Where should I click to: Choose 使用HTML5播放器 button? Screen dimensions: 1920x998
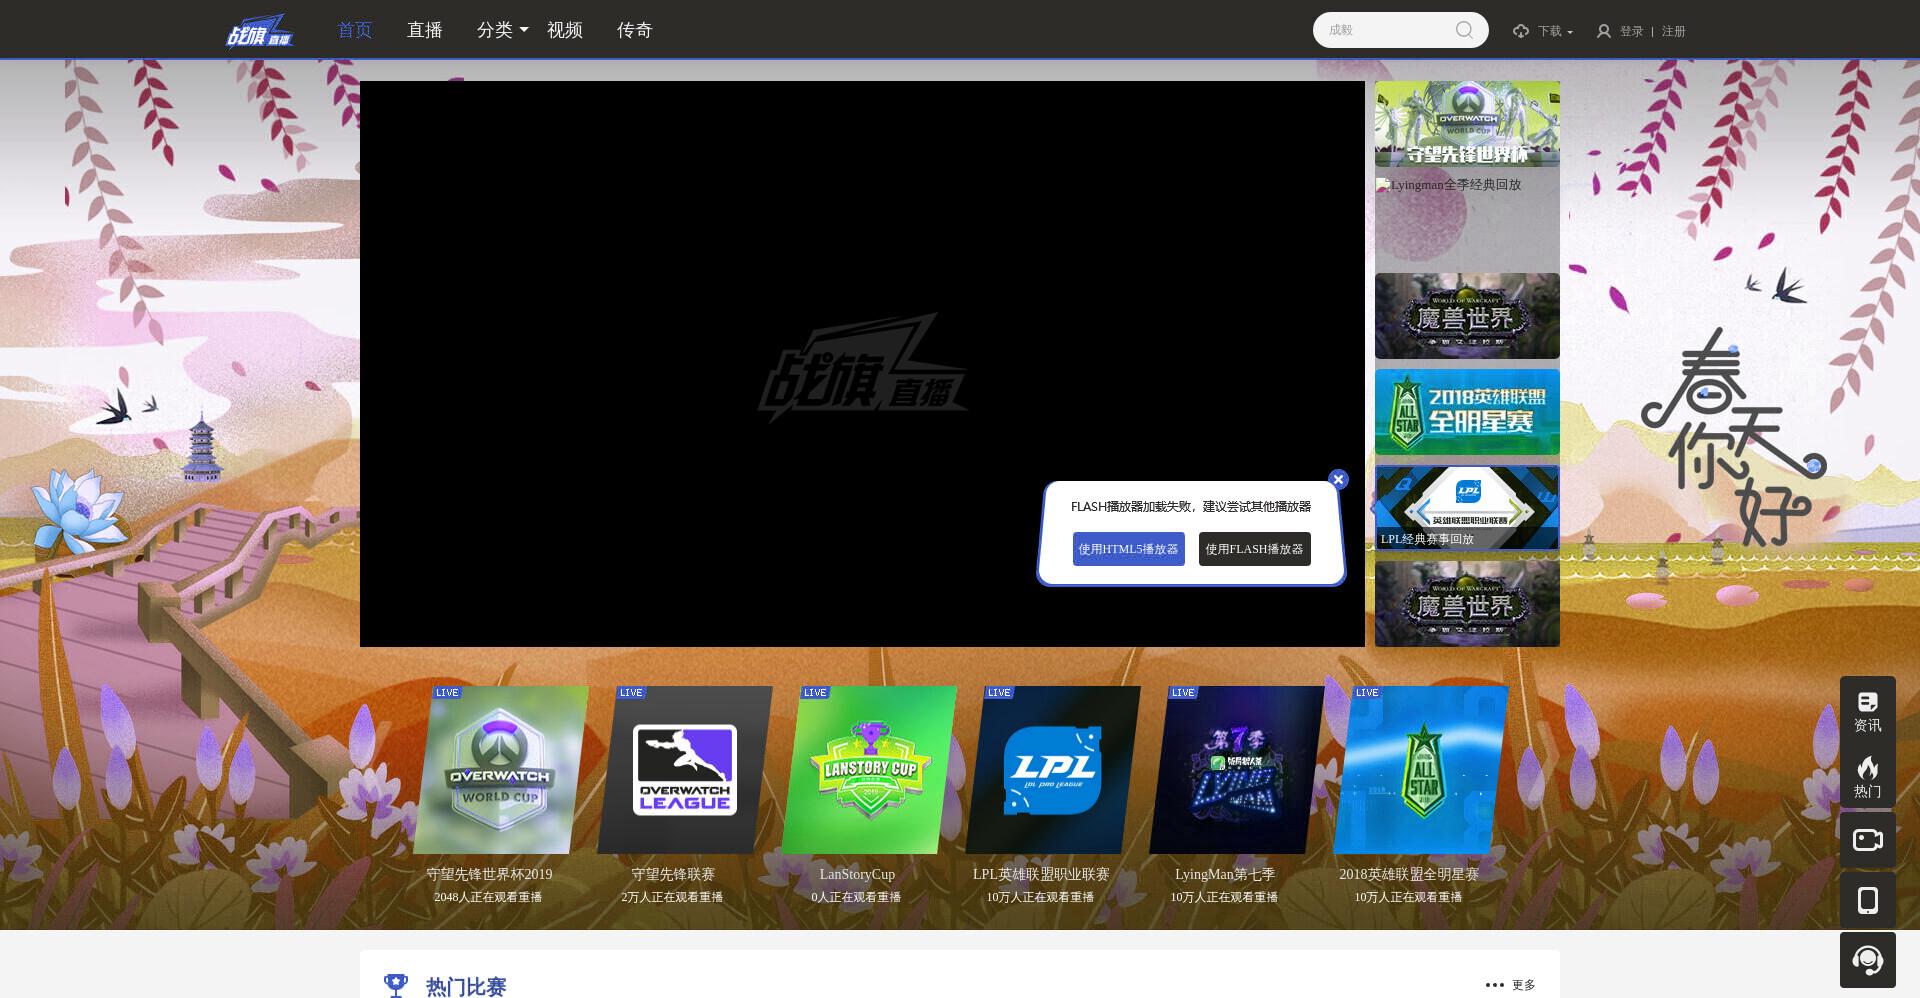click(x=1128, y=549)
